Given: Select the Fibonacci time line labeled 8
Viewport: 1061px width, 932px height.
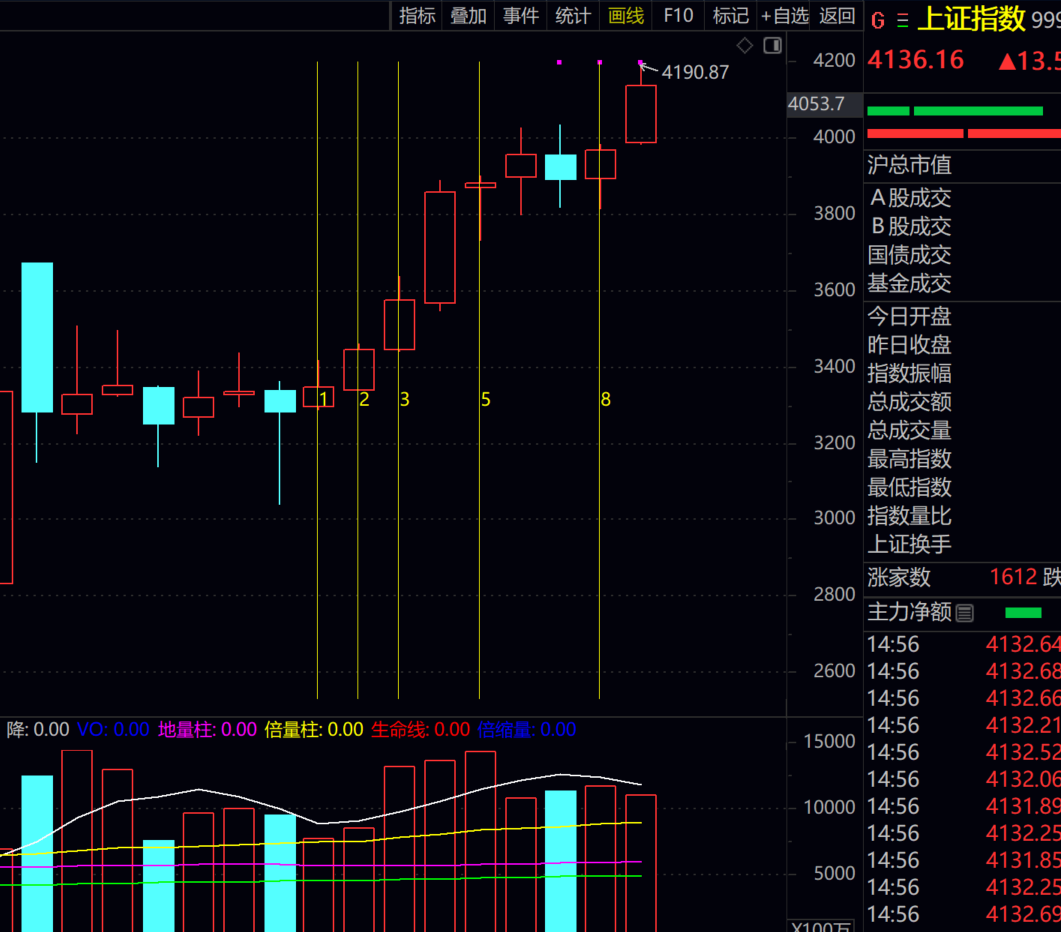Looking at the screenshot, I should pos(599,399).
